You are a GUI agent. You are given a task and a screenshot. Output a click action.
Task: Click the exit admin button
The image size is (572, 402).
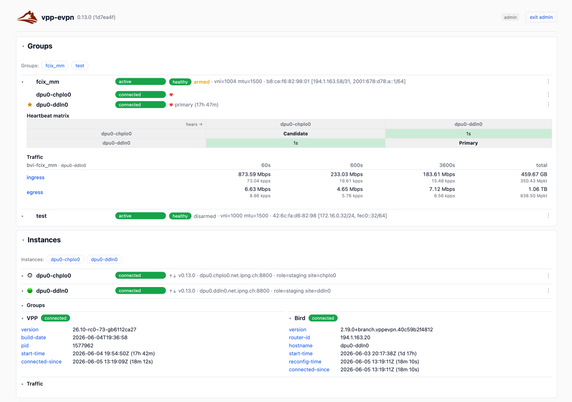click(x=541, y=17)
